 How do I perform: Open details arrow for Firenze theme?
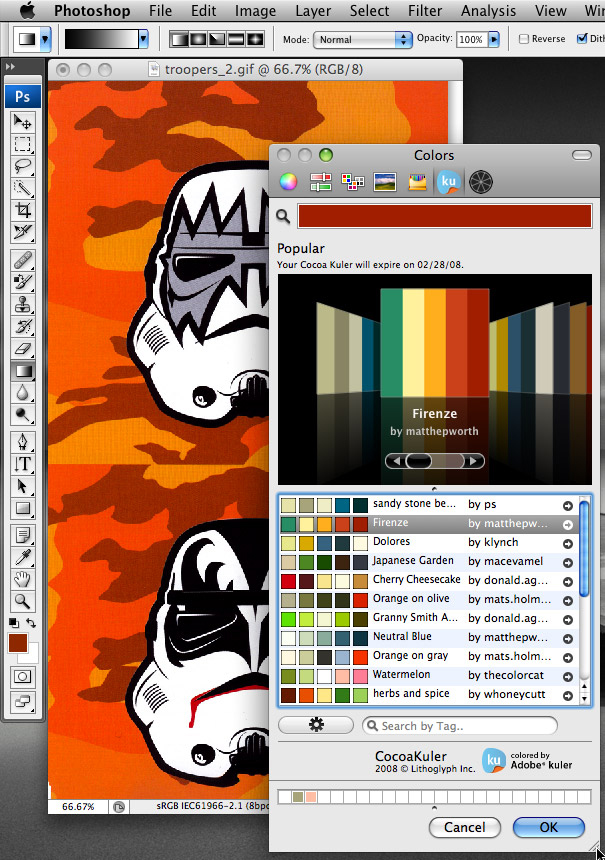(568, 525)
